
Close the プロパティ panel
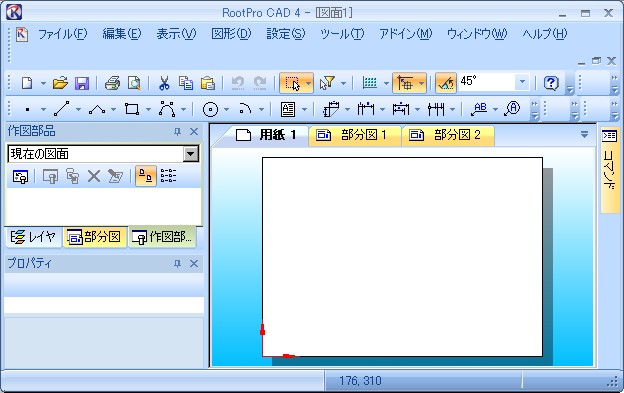194,263
